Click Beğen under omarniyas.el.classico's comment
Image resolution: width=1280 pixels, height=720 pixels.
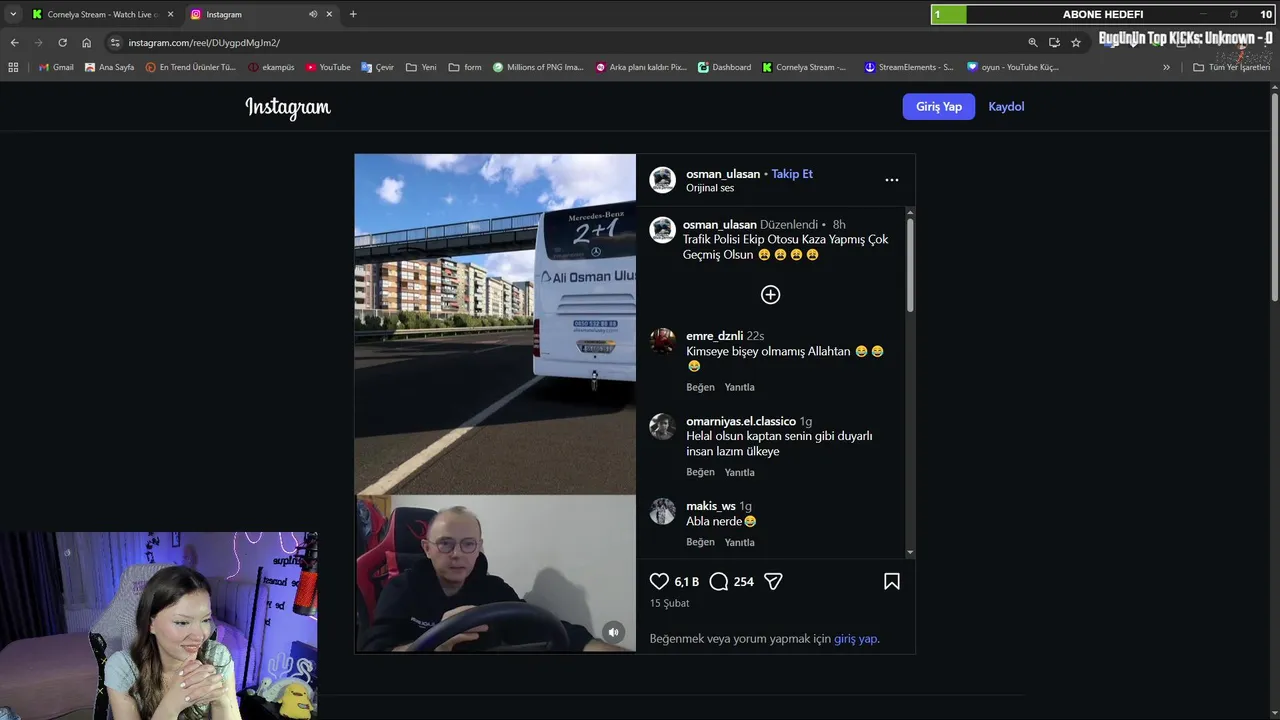pos(700,472)
